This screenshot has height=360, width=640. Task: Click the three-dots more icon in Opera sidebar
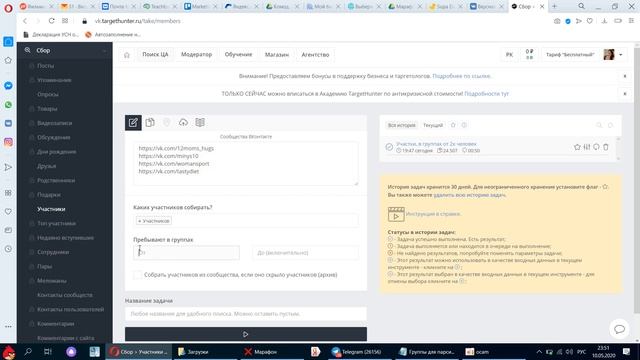pyautogui.click(x=8, y=327)
